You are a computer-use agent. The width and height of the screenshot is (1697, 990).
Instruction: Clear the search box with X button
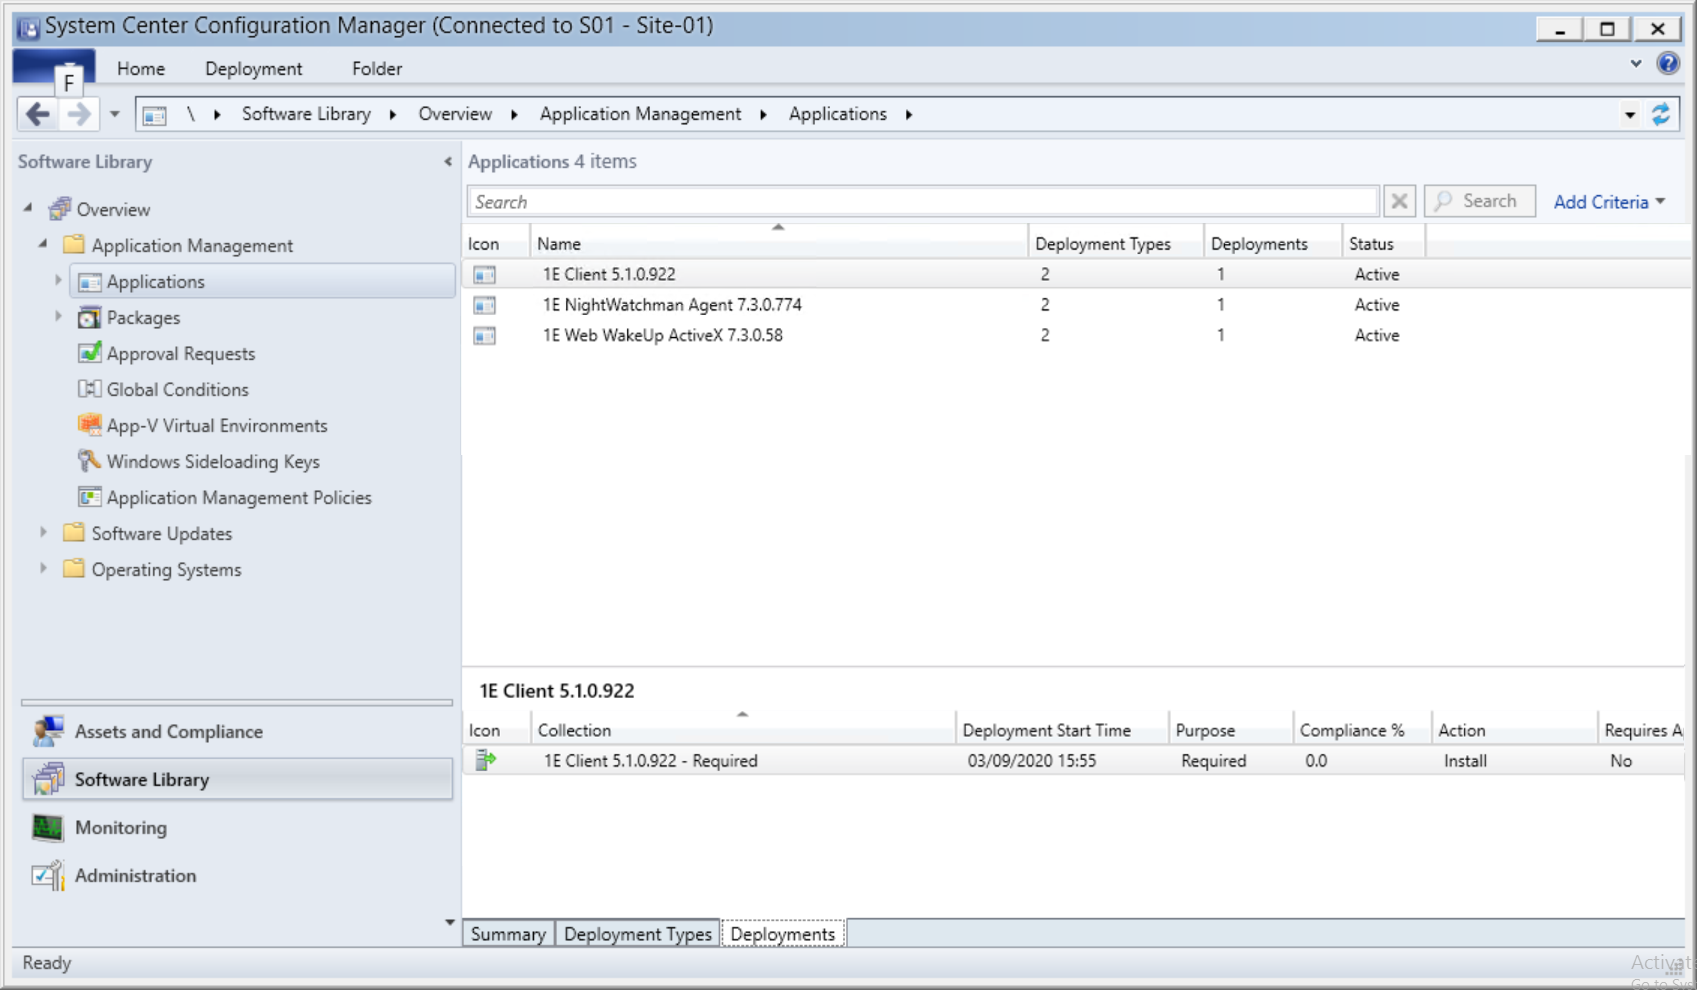[1399, 202]
